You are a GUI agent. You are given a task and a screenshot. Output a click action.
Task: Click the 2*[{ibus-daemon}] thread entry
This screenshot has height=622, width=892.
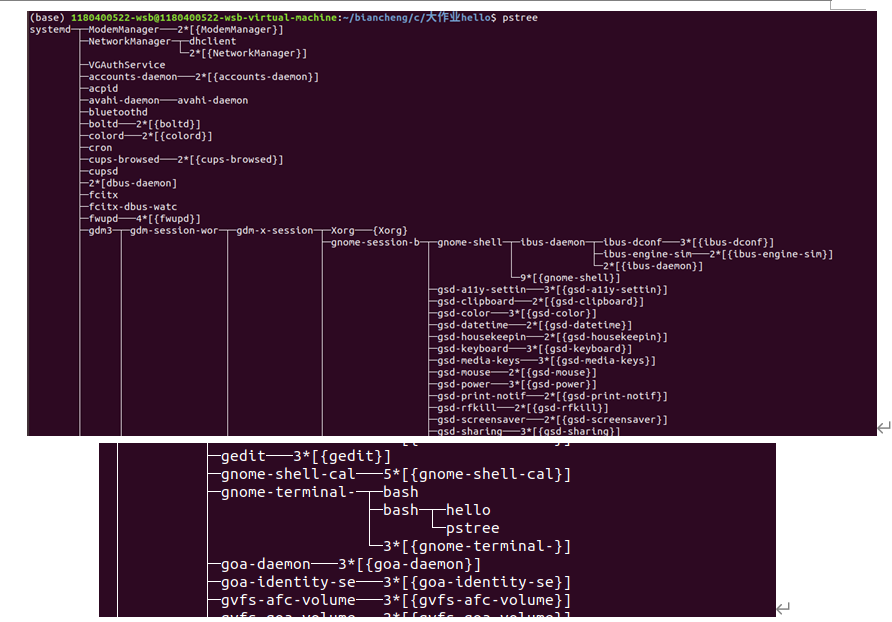[x=653, y=266]
